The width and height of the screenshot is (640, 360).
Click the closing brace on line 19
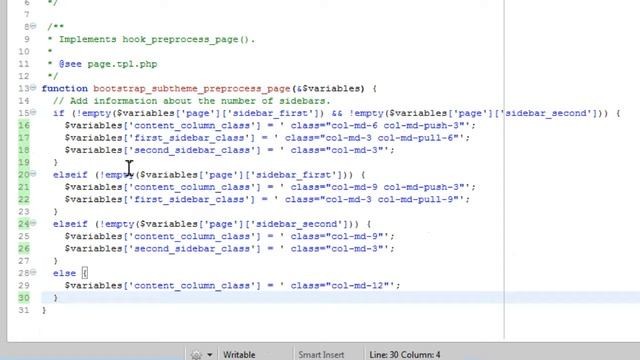(x=56, y=162)
